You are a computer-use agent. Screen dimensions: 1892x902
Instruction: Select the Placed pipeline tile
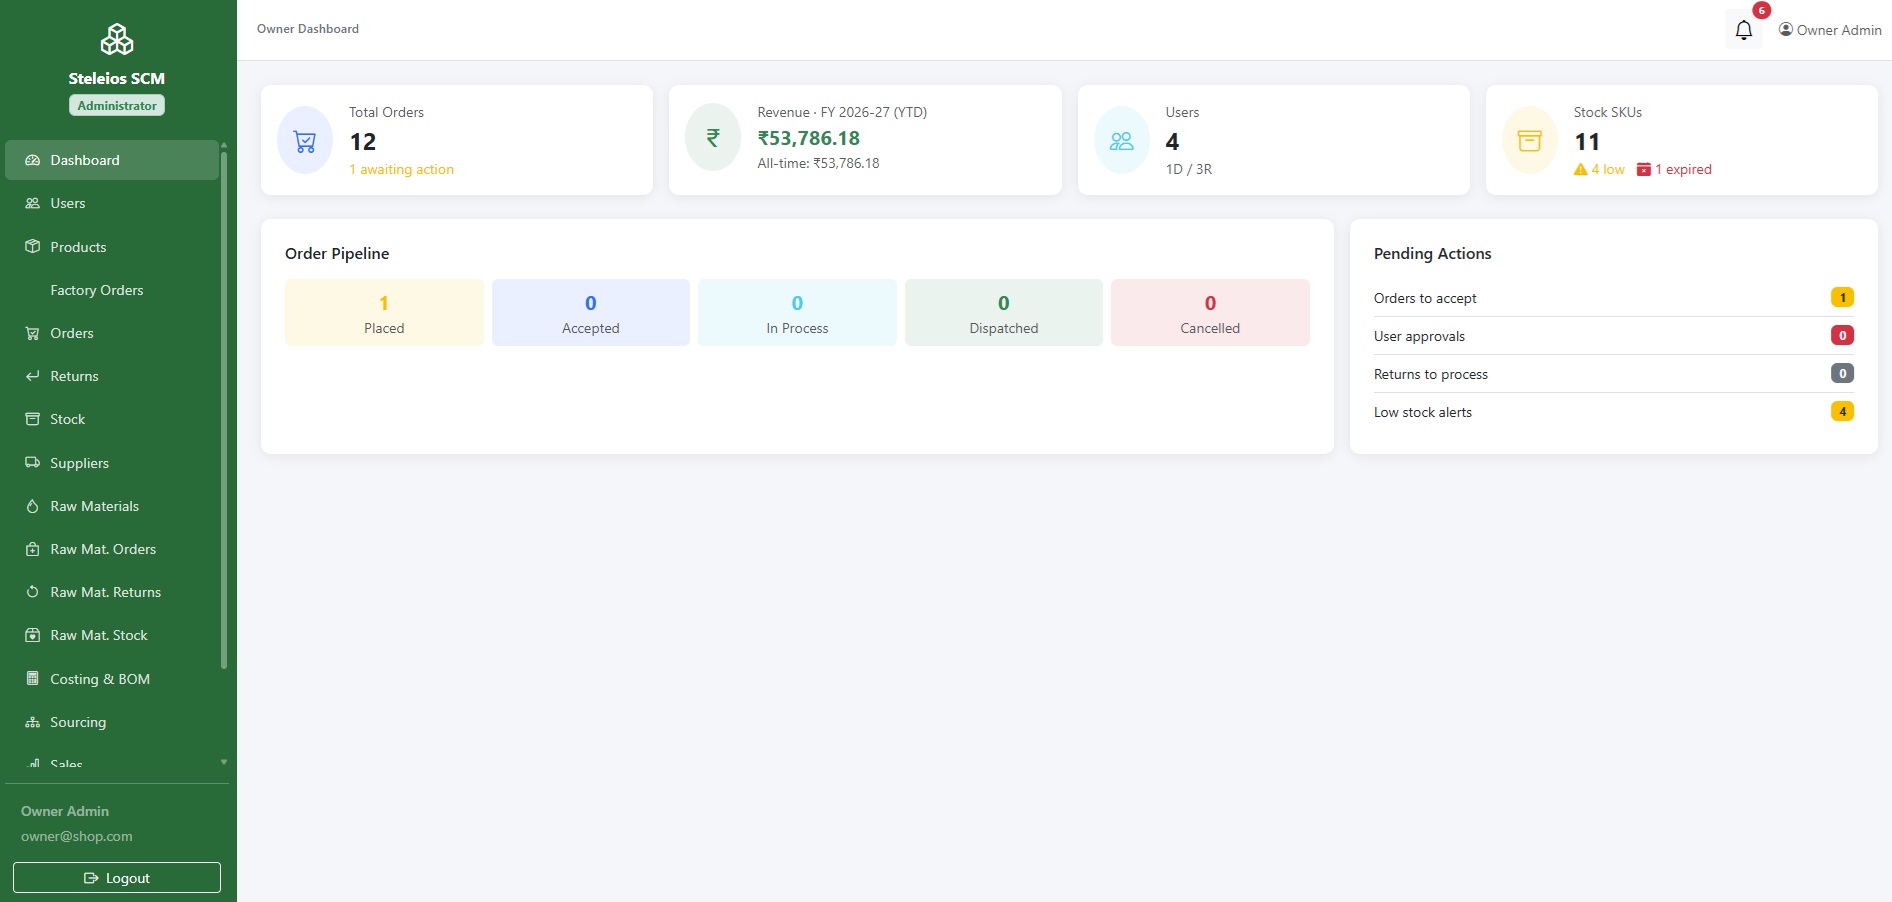click(x=384, y=313)
